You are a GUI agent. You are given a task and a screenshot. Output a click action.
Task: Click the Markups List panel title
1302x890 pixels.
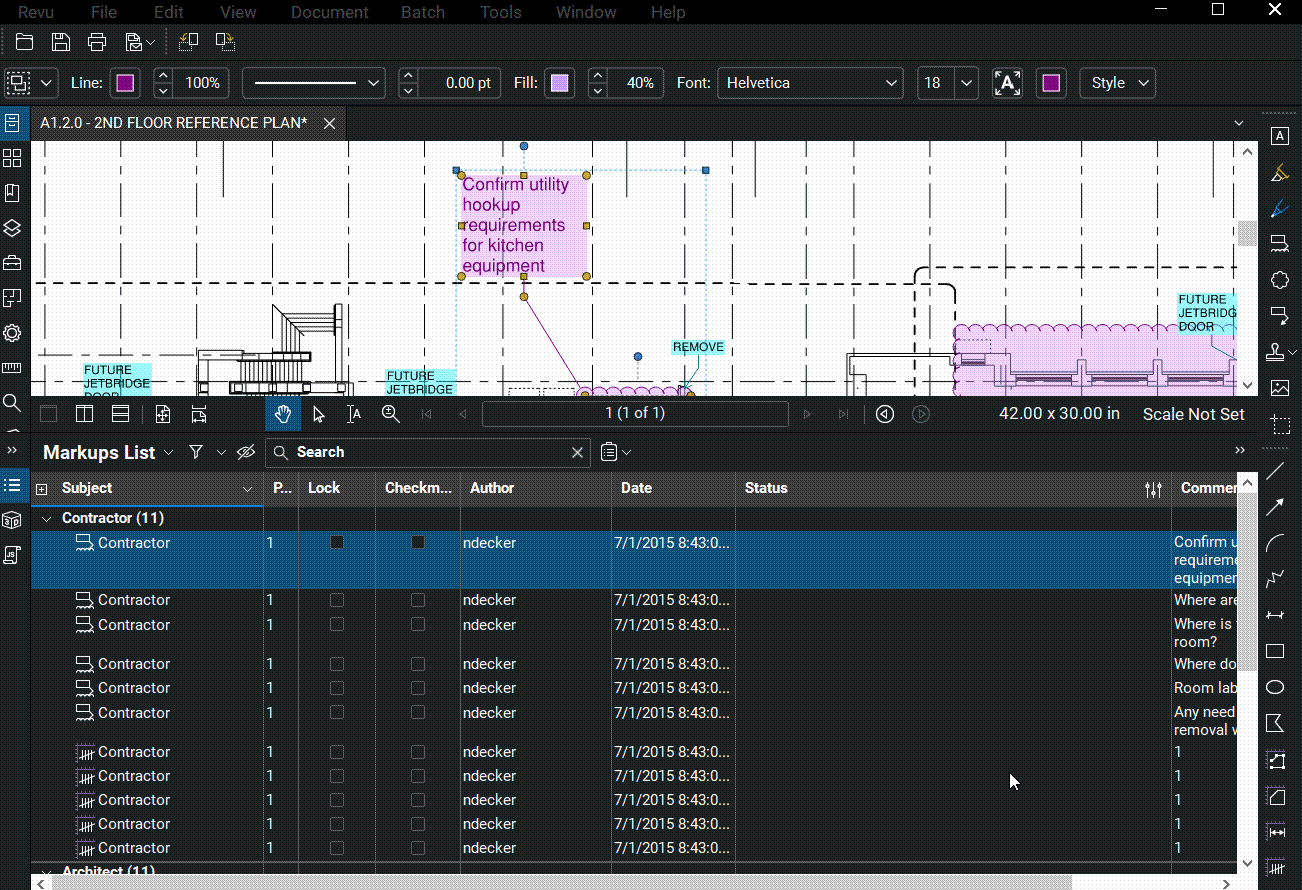(x=99, y=453)
